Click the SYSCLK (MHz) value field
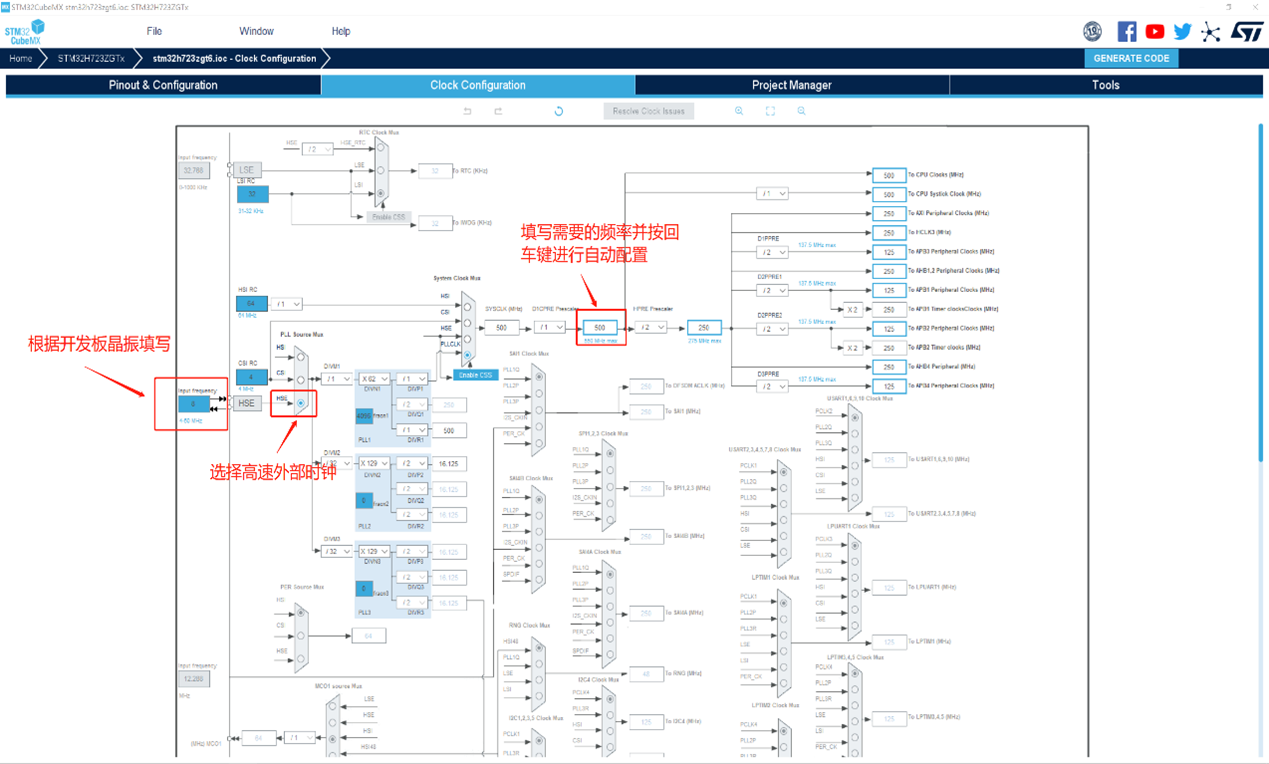 click(501, 327)
